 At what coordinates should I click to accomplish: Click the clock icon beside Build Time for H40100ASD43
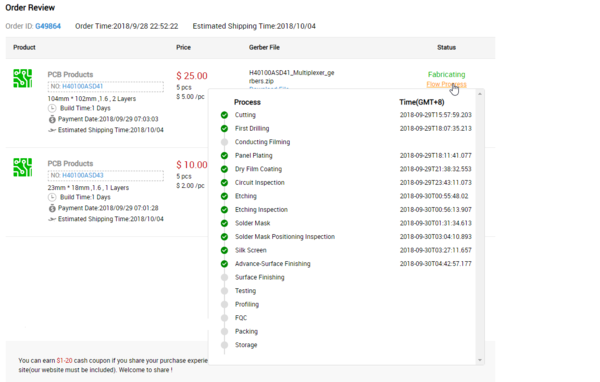[52, 197]
